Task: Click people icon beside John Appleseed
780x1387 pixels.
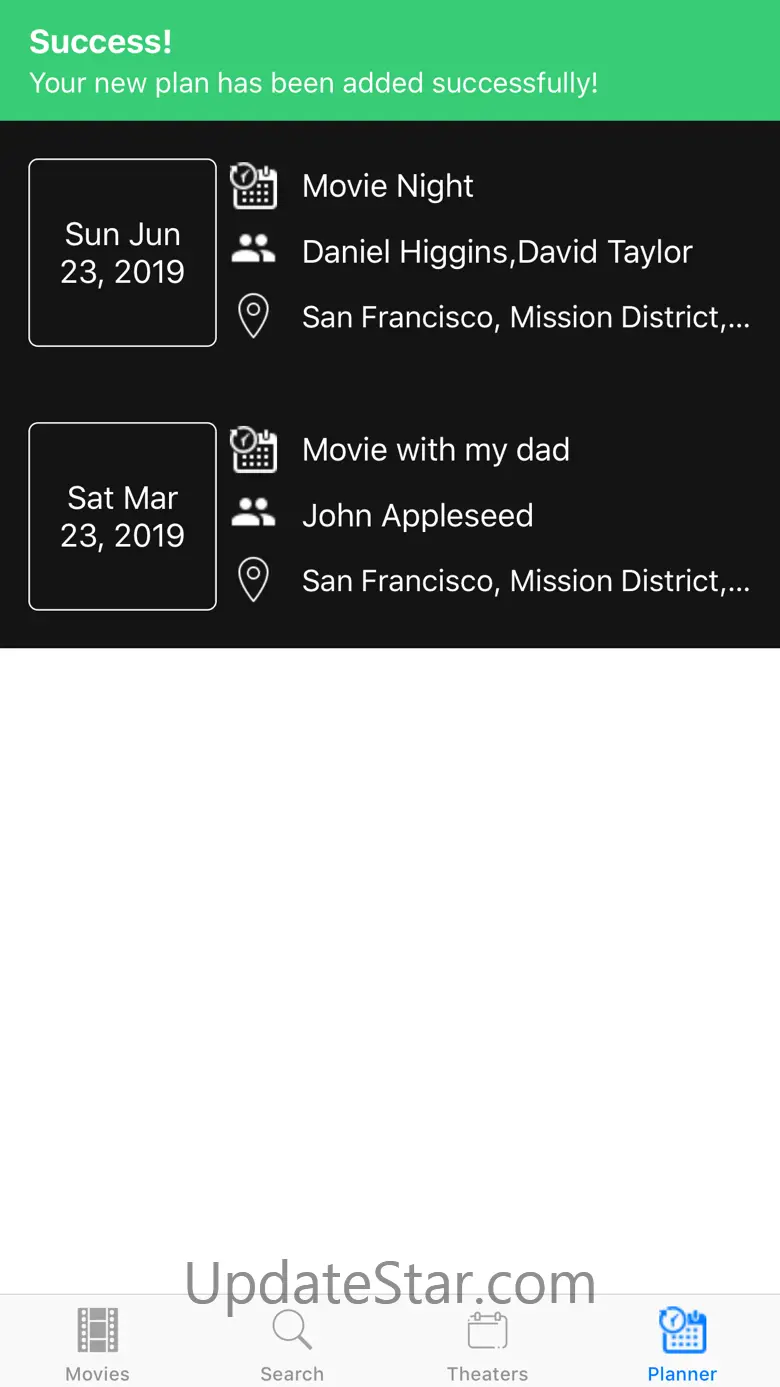Action: click(254, 514)
